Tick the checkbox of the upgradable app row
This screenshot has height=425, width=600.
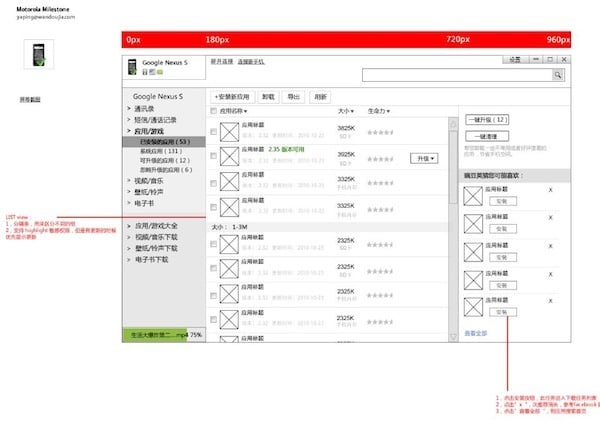coord(214,157)
